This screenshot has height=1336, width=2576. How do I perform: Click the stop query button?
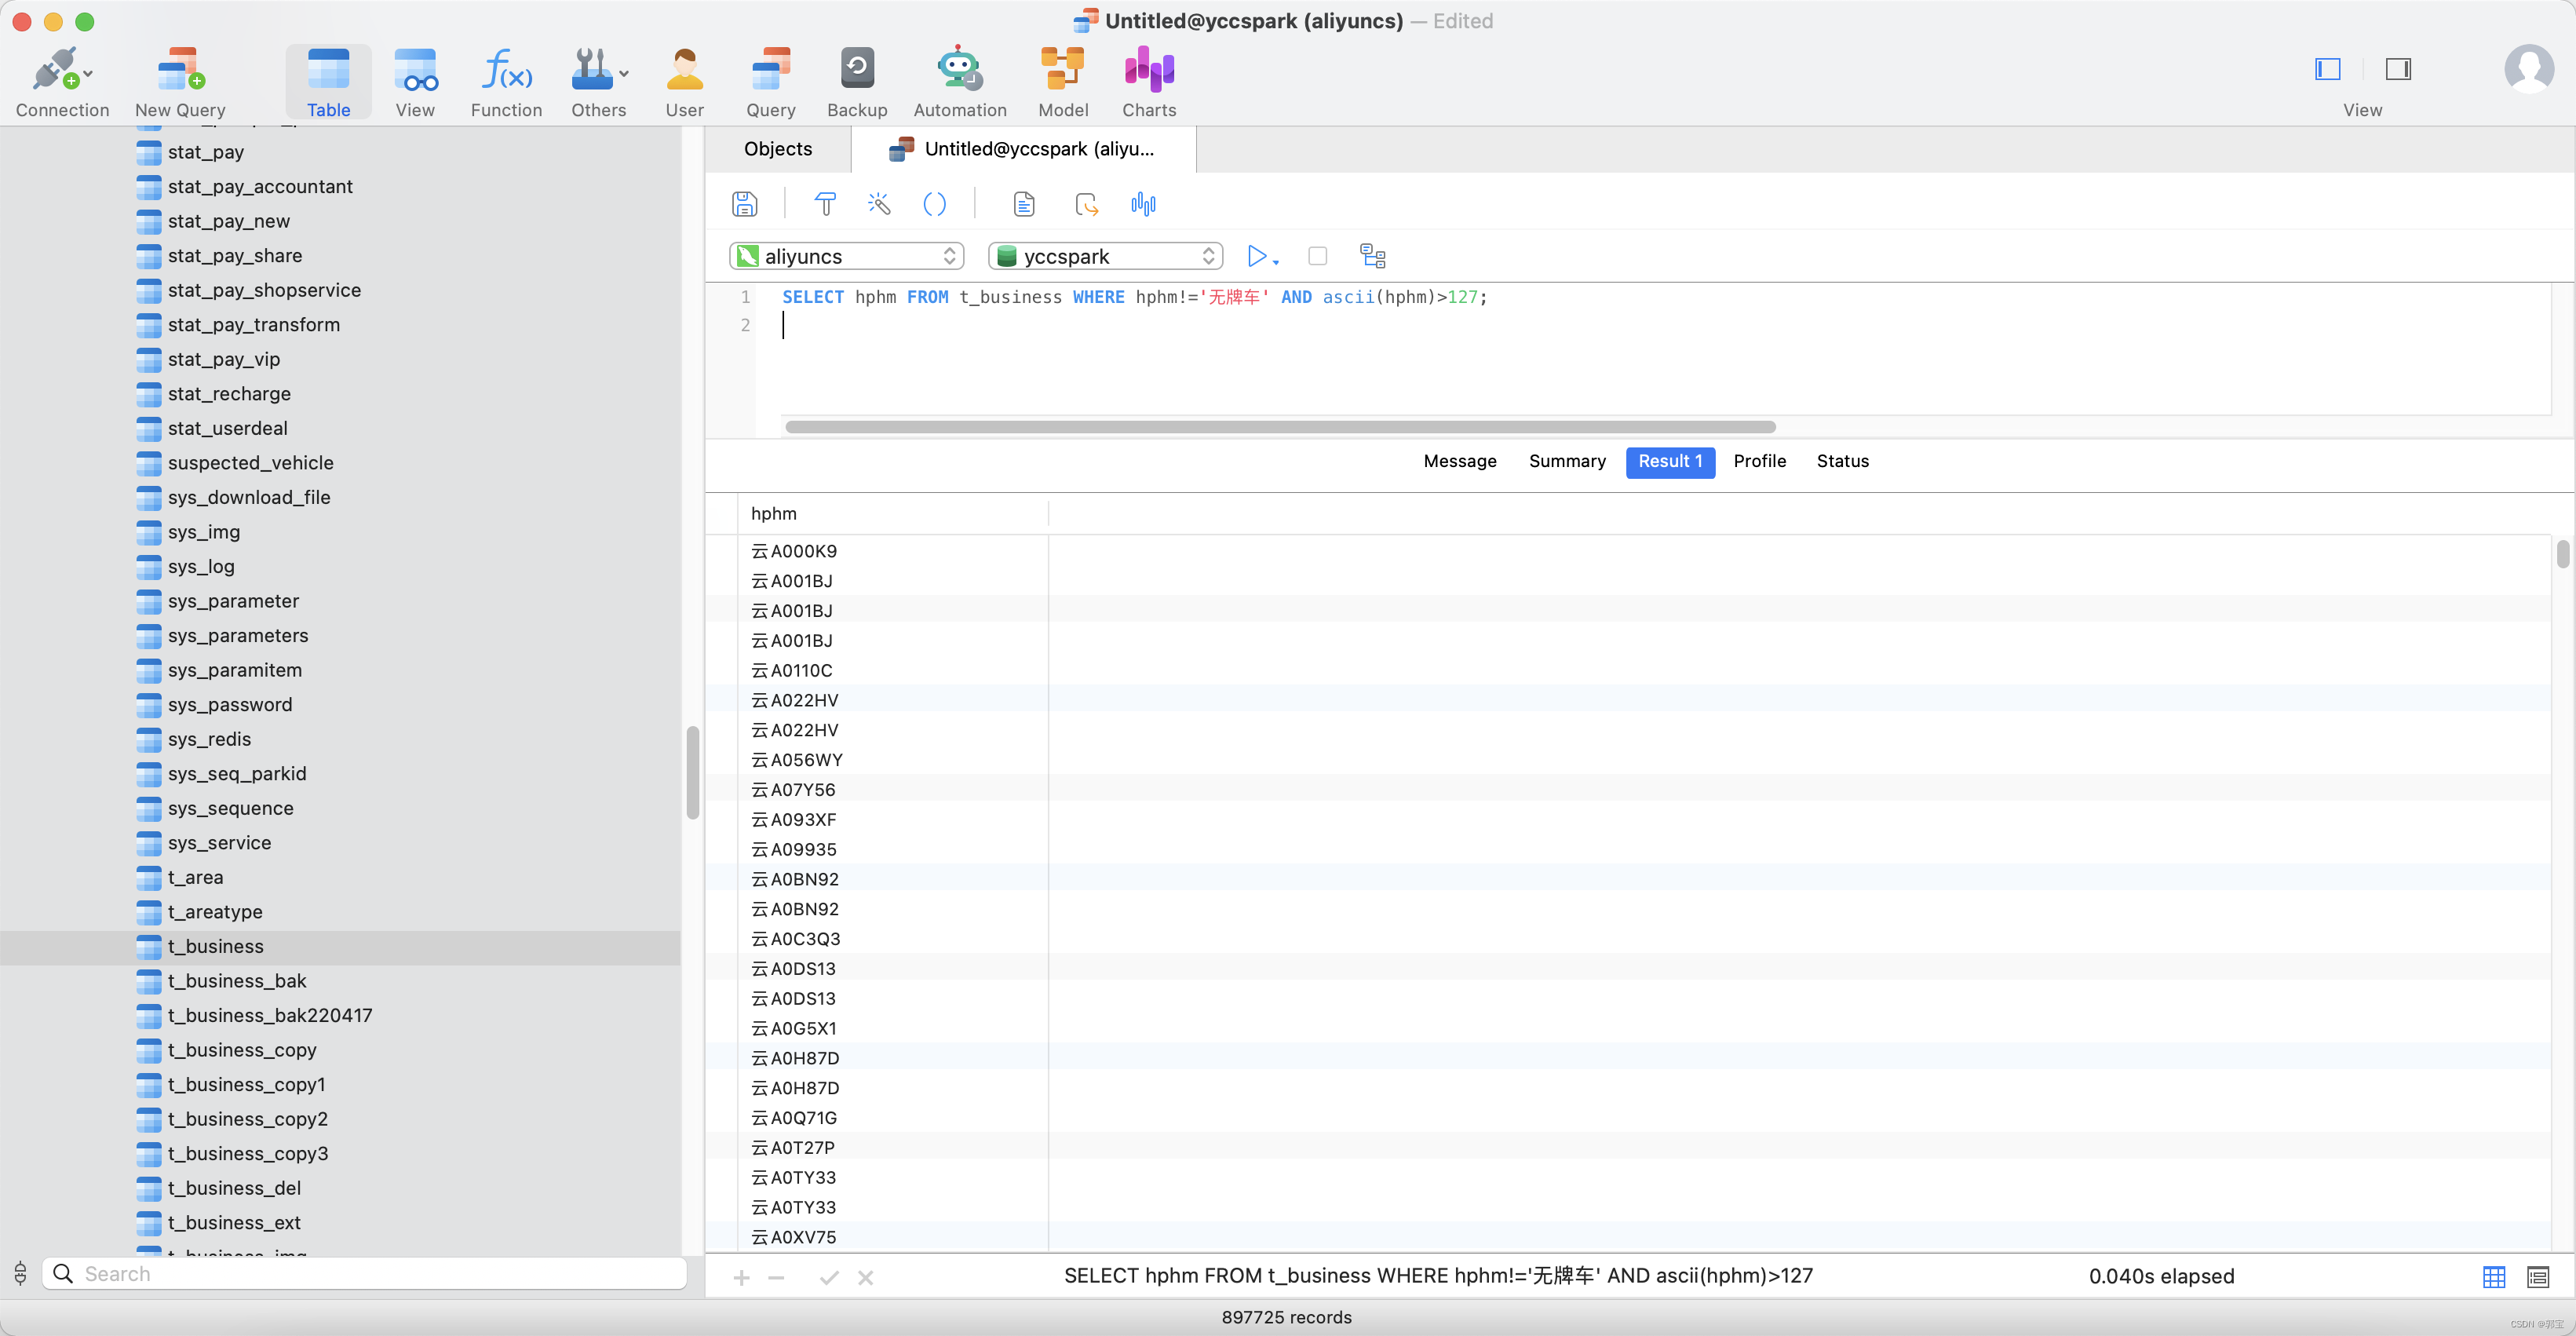click(x=1318, y=256)
